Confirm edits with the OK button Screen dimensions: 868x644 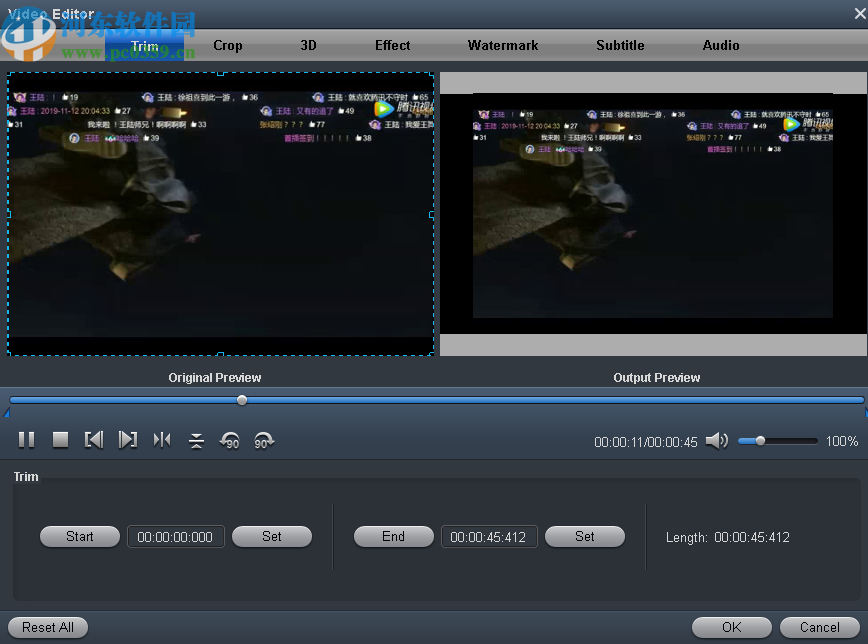click(x=731, y=627)
